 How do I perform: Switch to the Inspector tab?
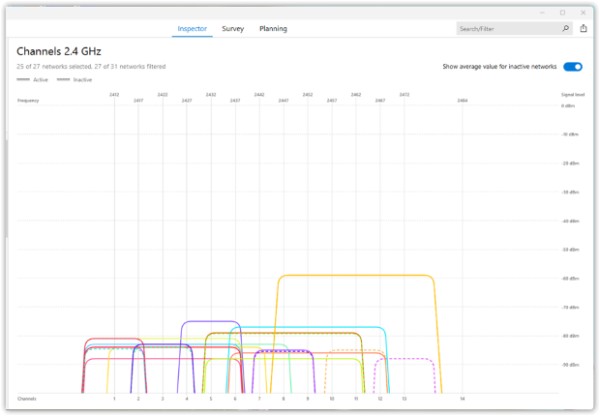192,29
